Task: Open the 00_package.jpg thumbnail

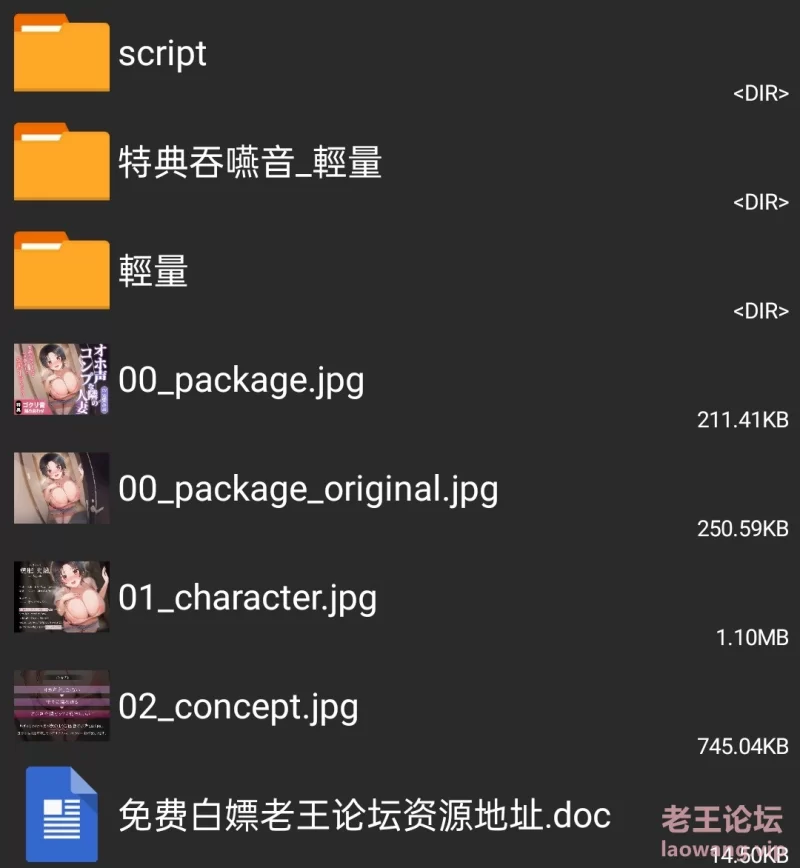Action: pyautogui.click(x=61, y=379)
